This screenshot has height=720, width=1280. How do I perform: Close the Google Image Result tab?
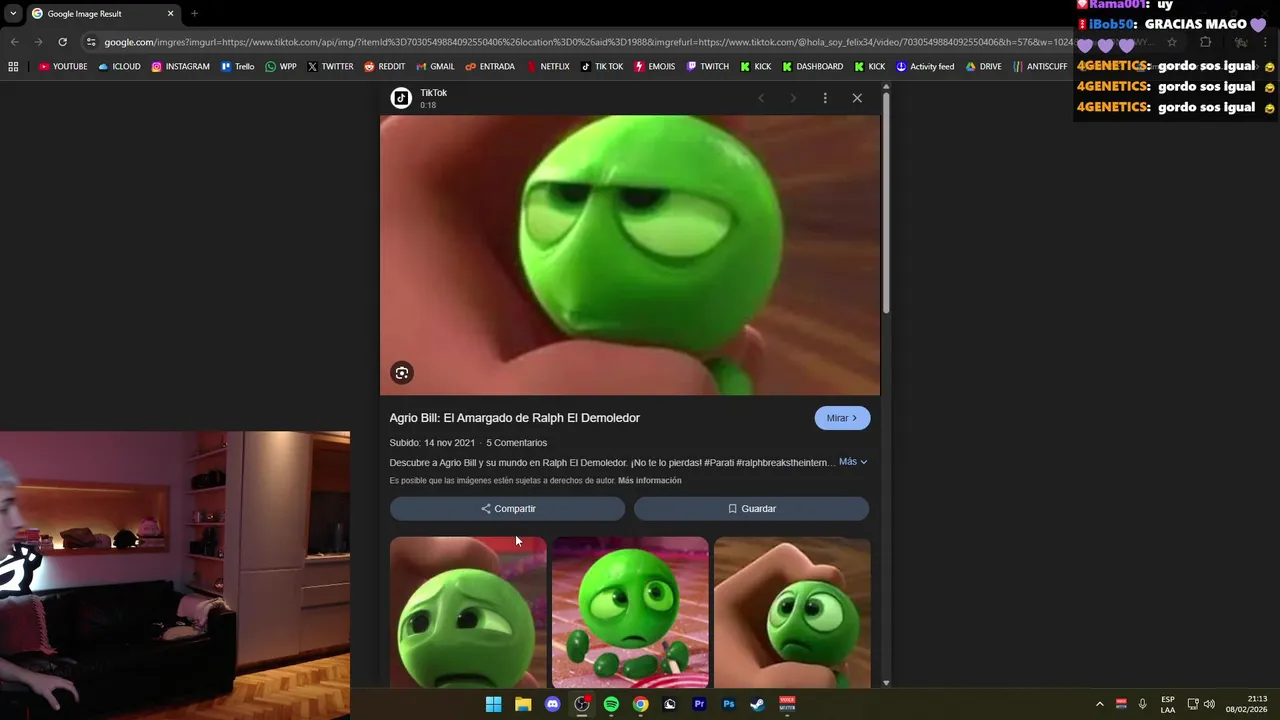point(170,14)
